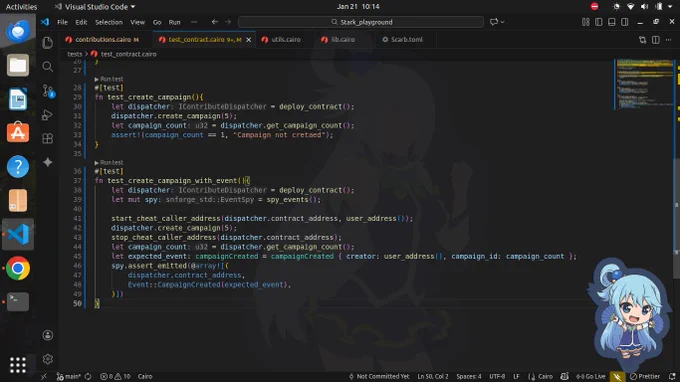Screen dimensions: 680x382
Task: Open the Run menu
Action: coord(174,22)
